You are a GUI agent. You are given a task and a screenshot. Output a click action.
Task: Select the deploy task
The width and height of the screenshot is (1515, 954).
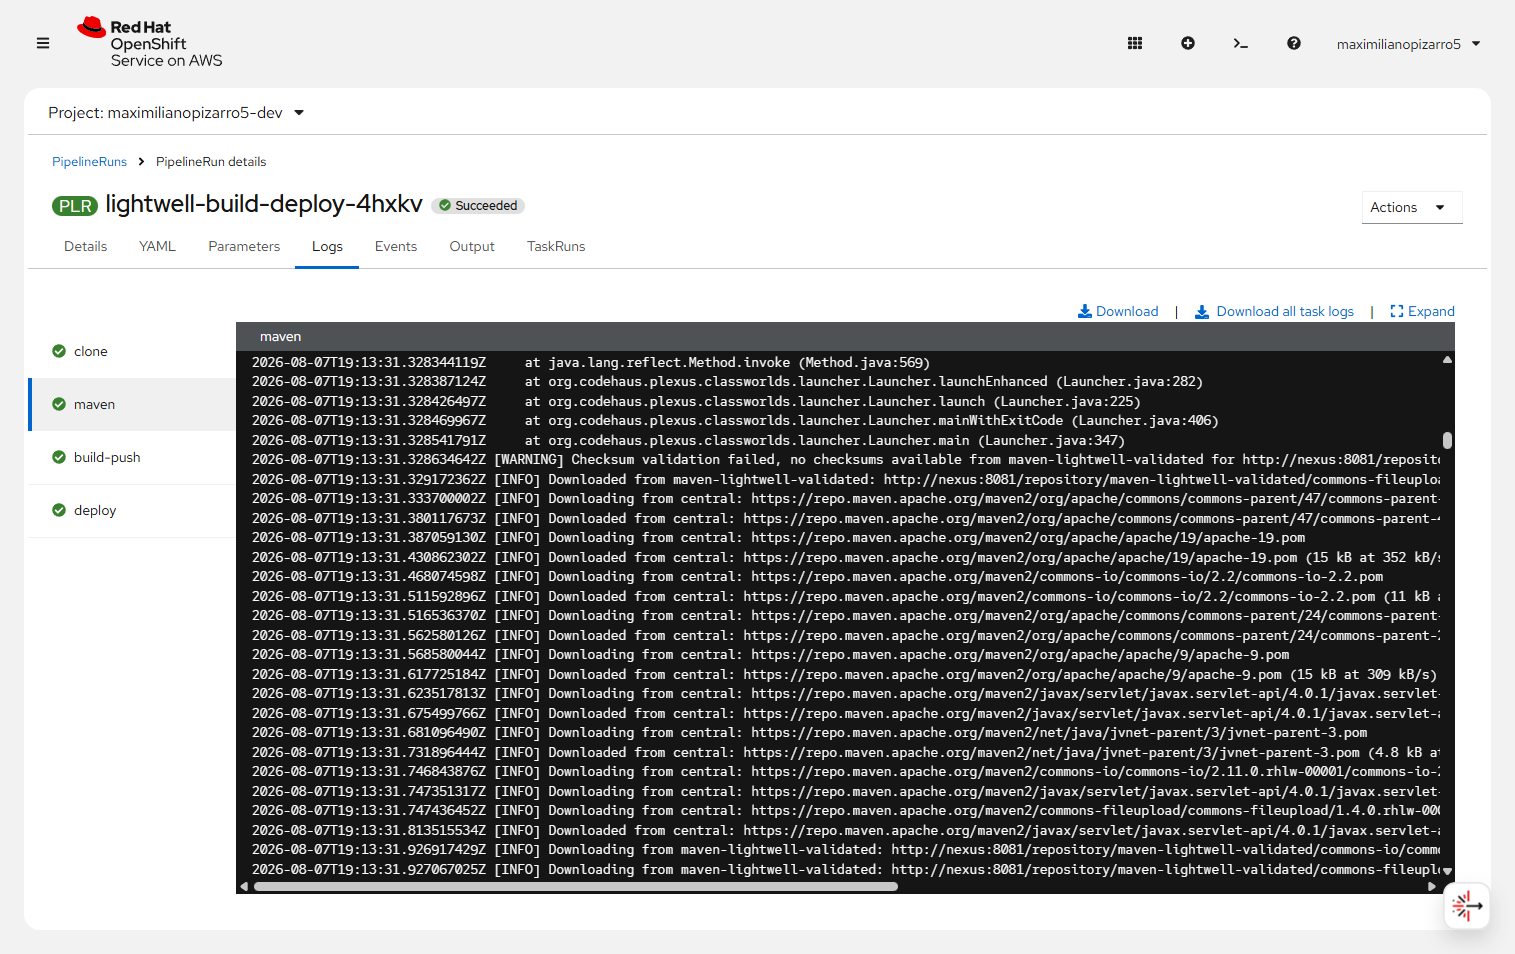(132, 510)
